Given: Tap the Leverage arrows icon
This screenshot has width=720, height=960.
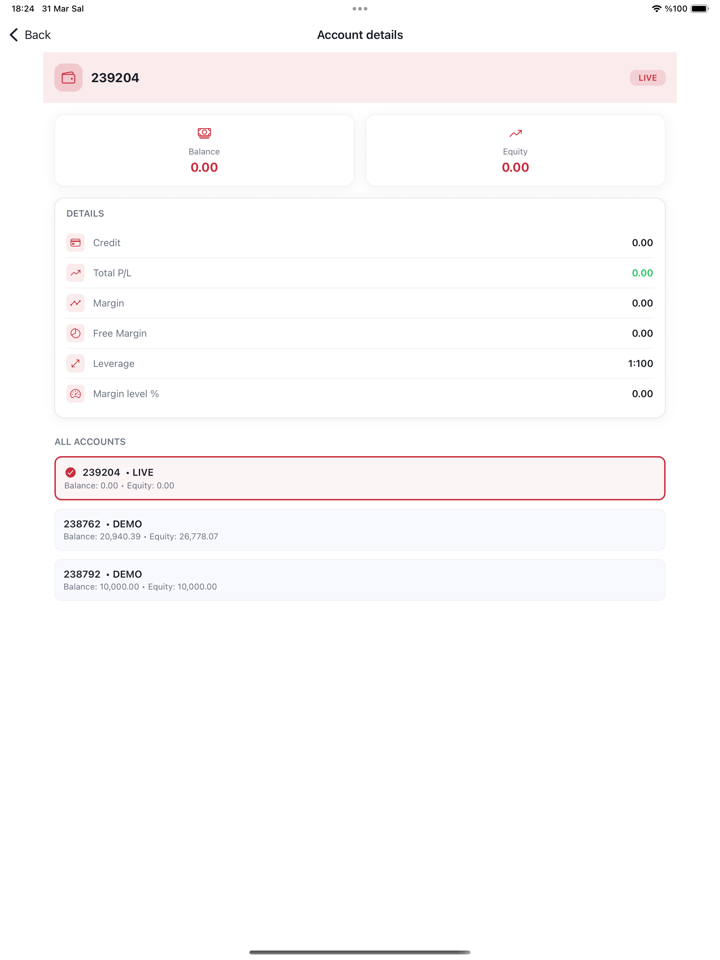Looking at the screenshot, I should click(76, 364).
